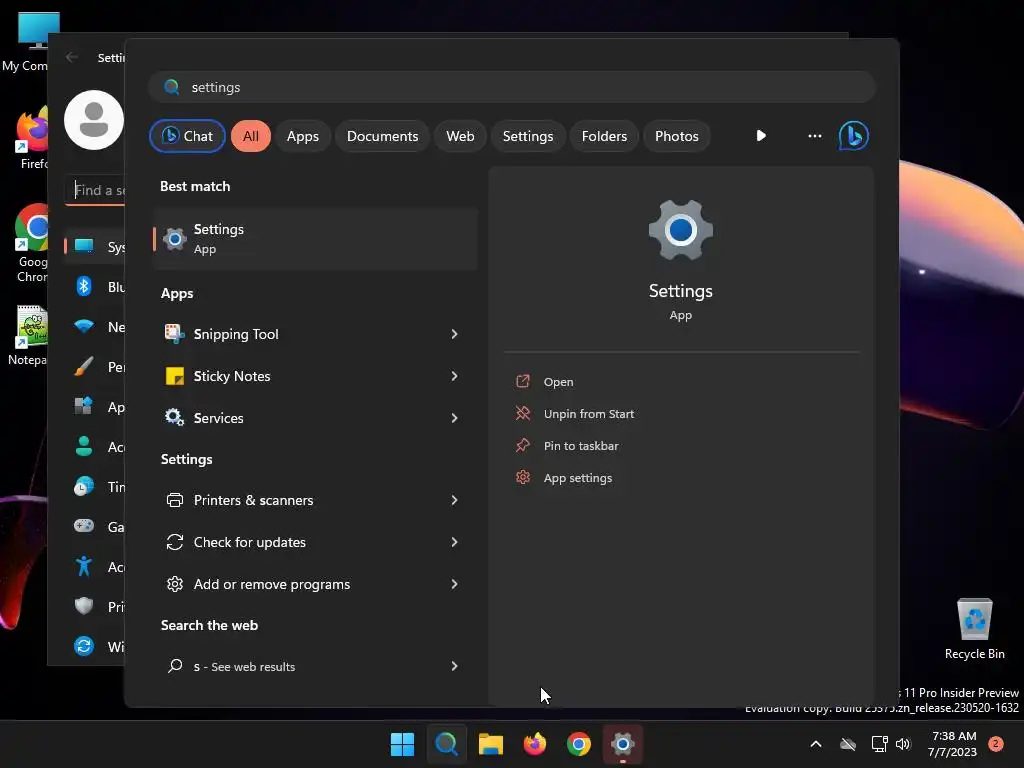Expand 's - See web results' chevron
The image size is (1024, 768).
[454, 666]
